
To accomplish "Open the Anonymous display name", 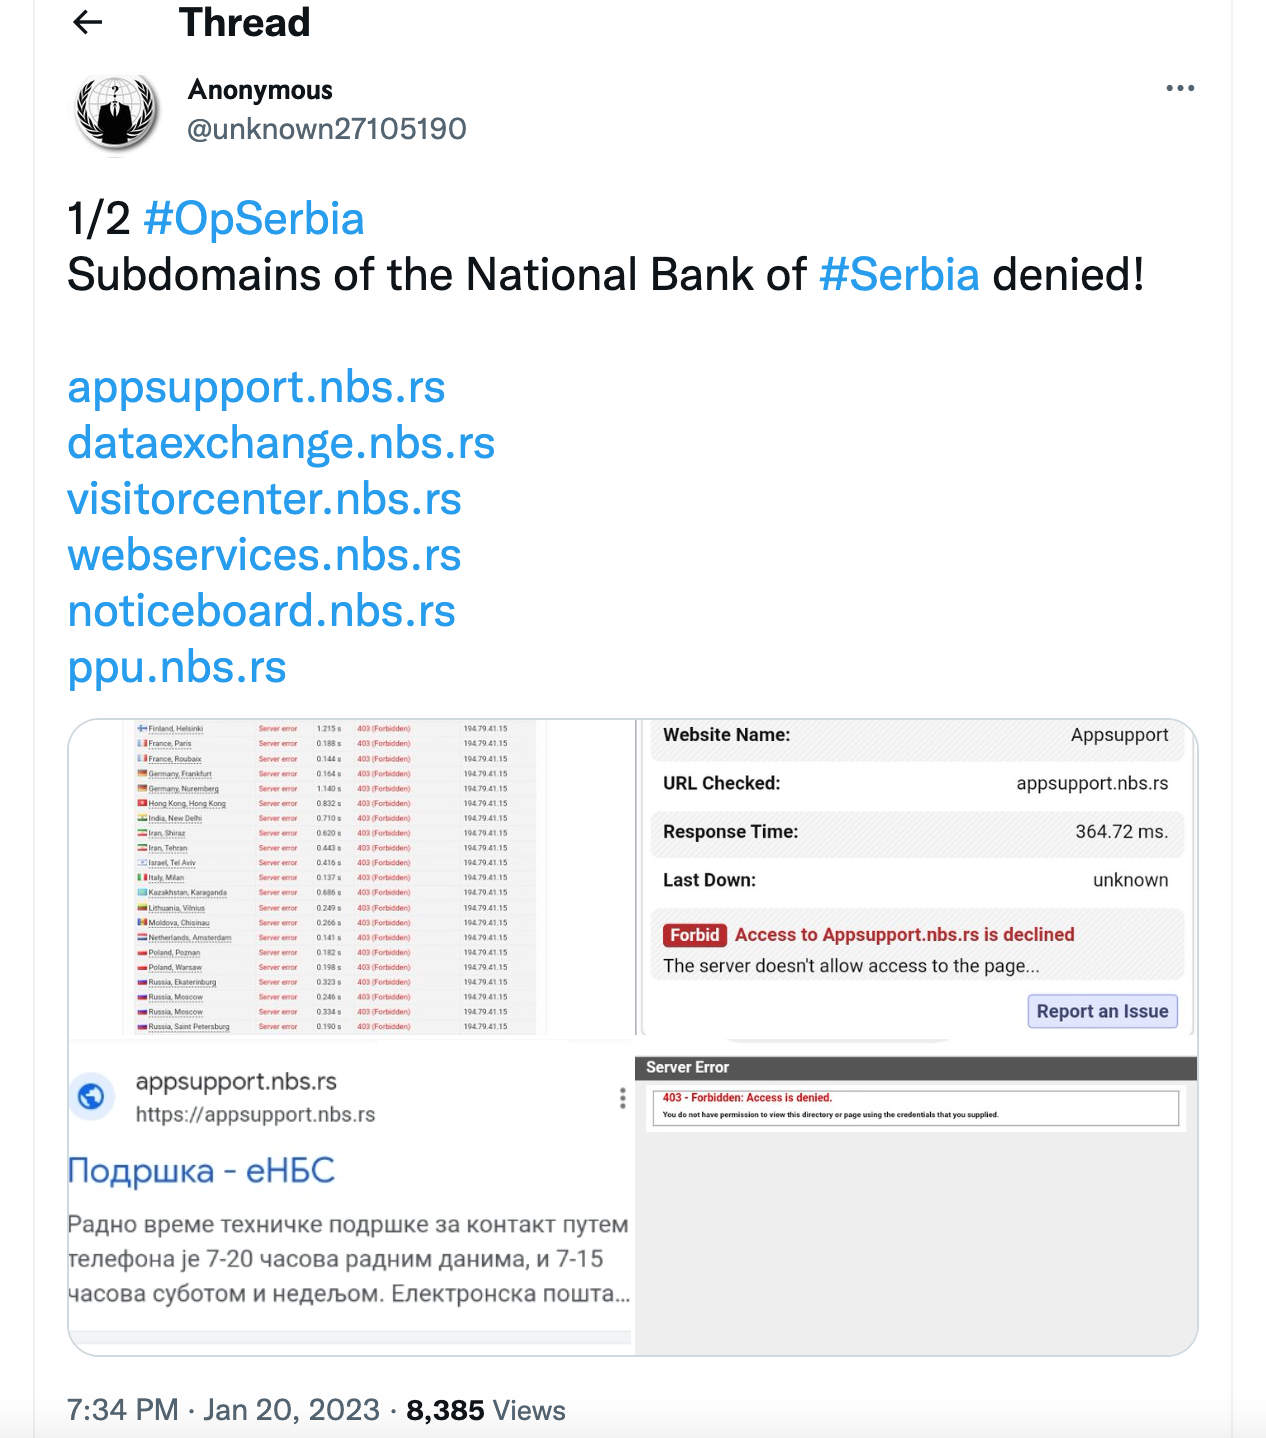I will [x=260, y=90].
